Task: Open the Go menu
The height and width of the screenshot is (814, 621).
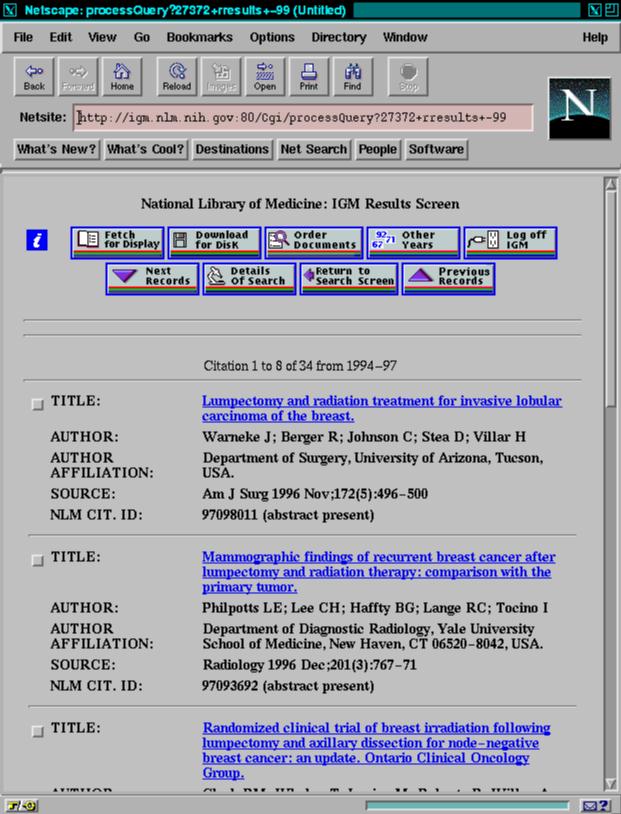Action: 142,37
